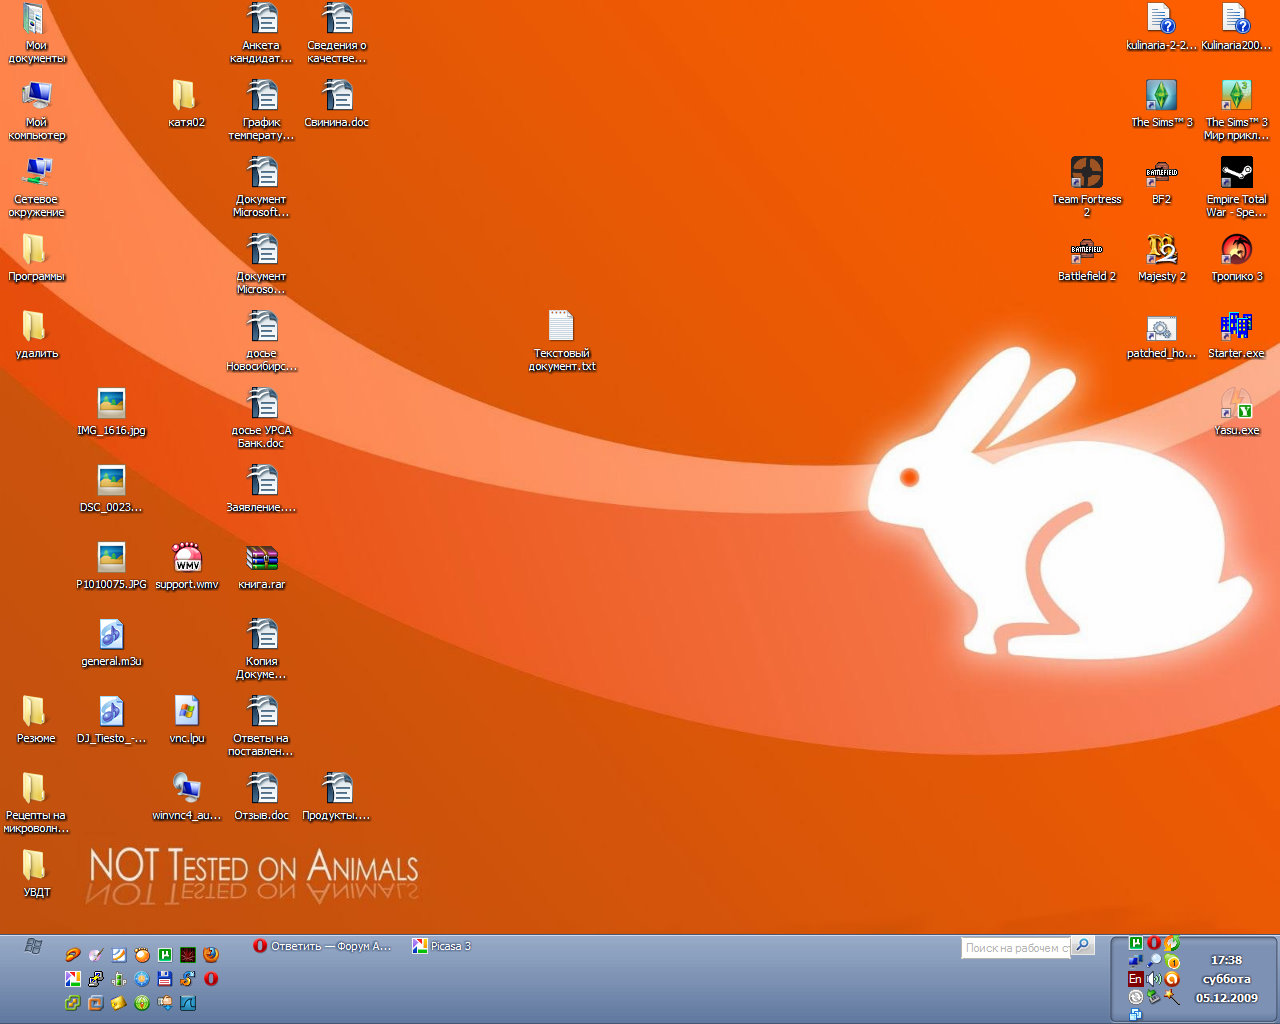Click the Majesty 2 game shortcut
This screenshot has height=1024, width=1280.
1161,256
